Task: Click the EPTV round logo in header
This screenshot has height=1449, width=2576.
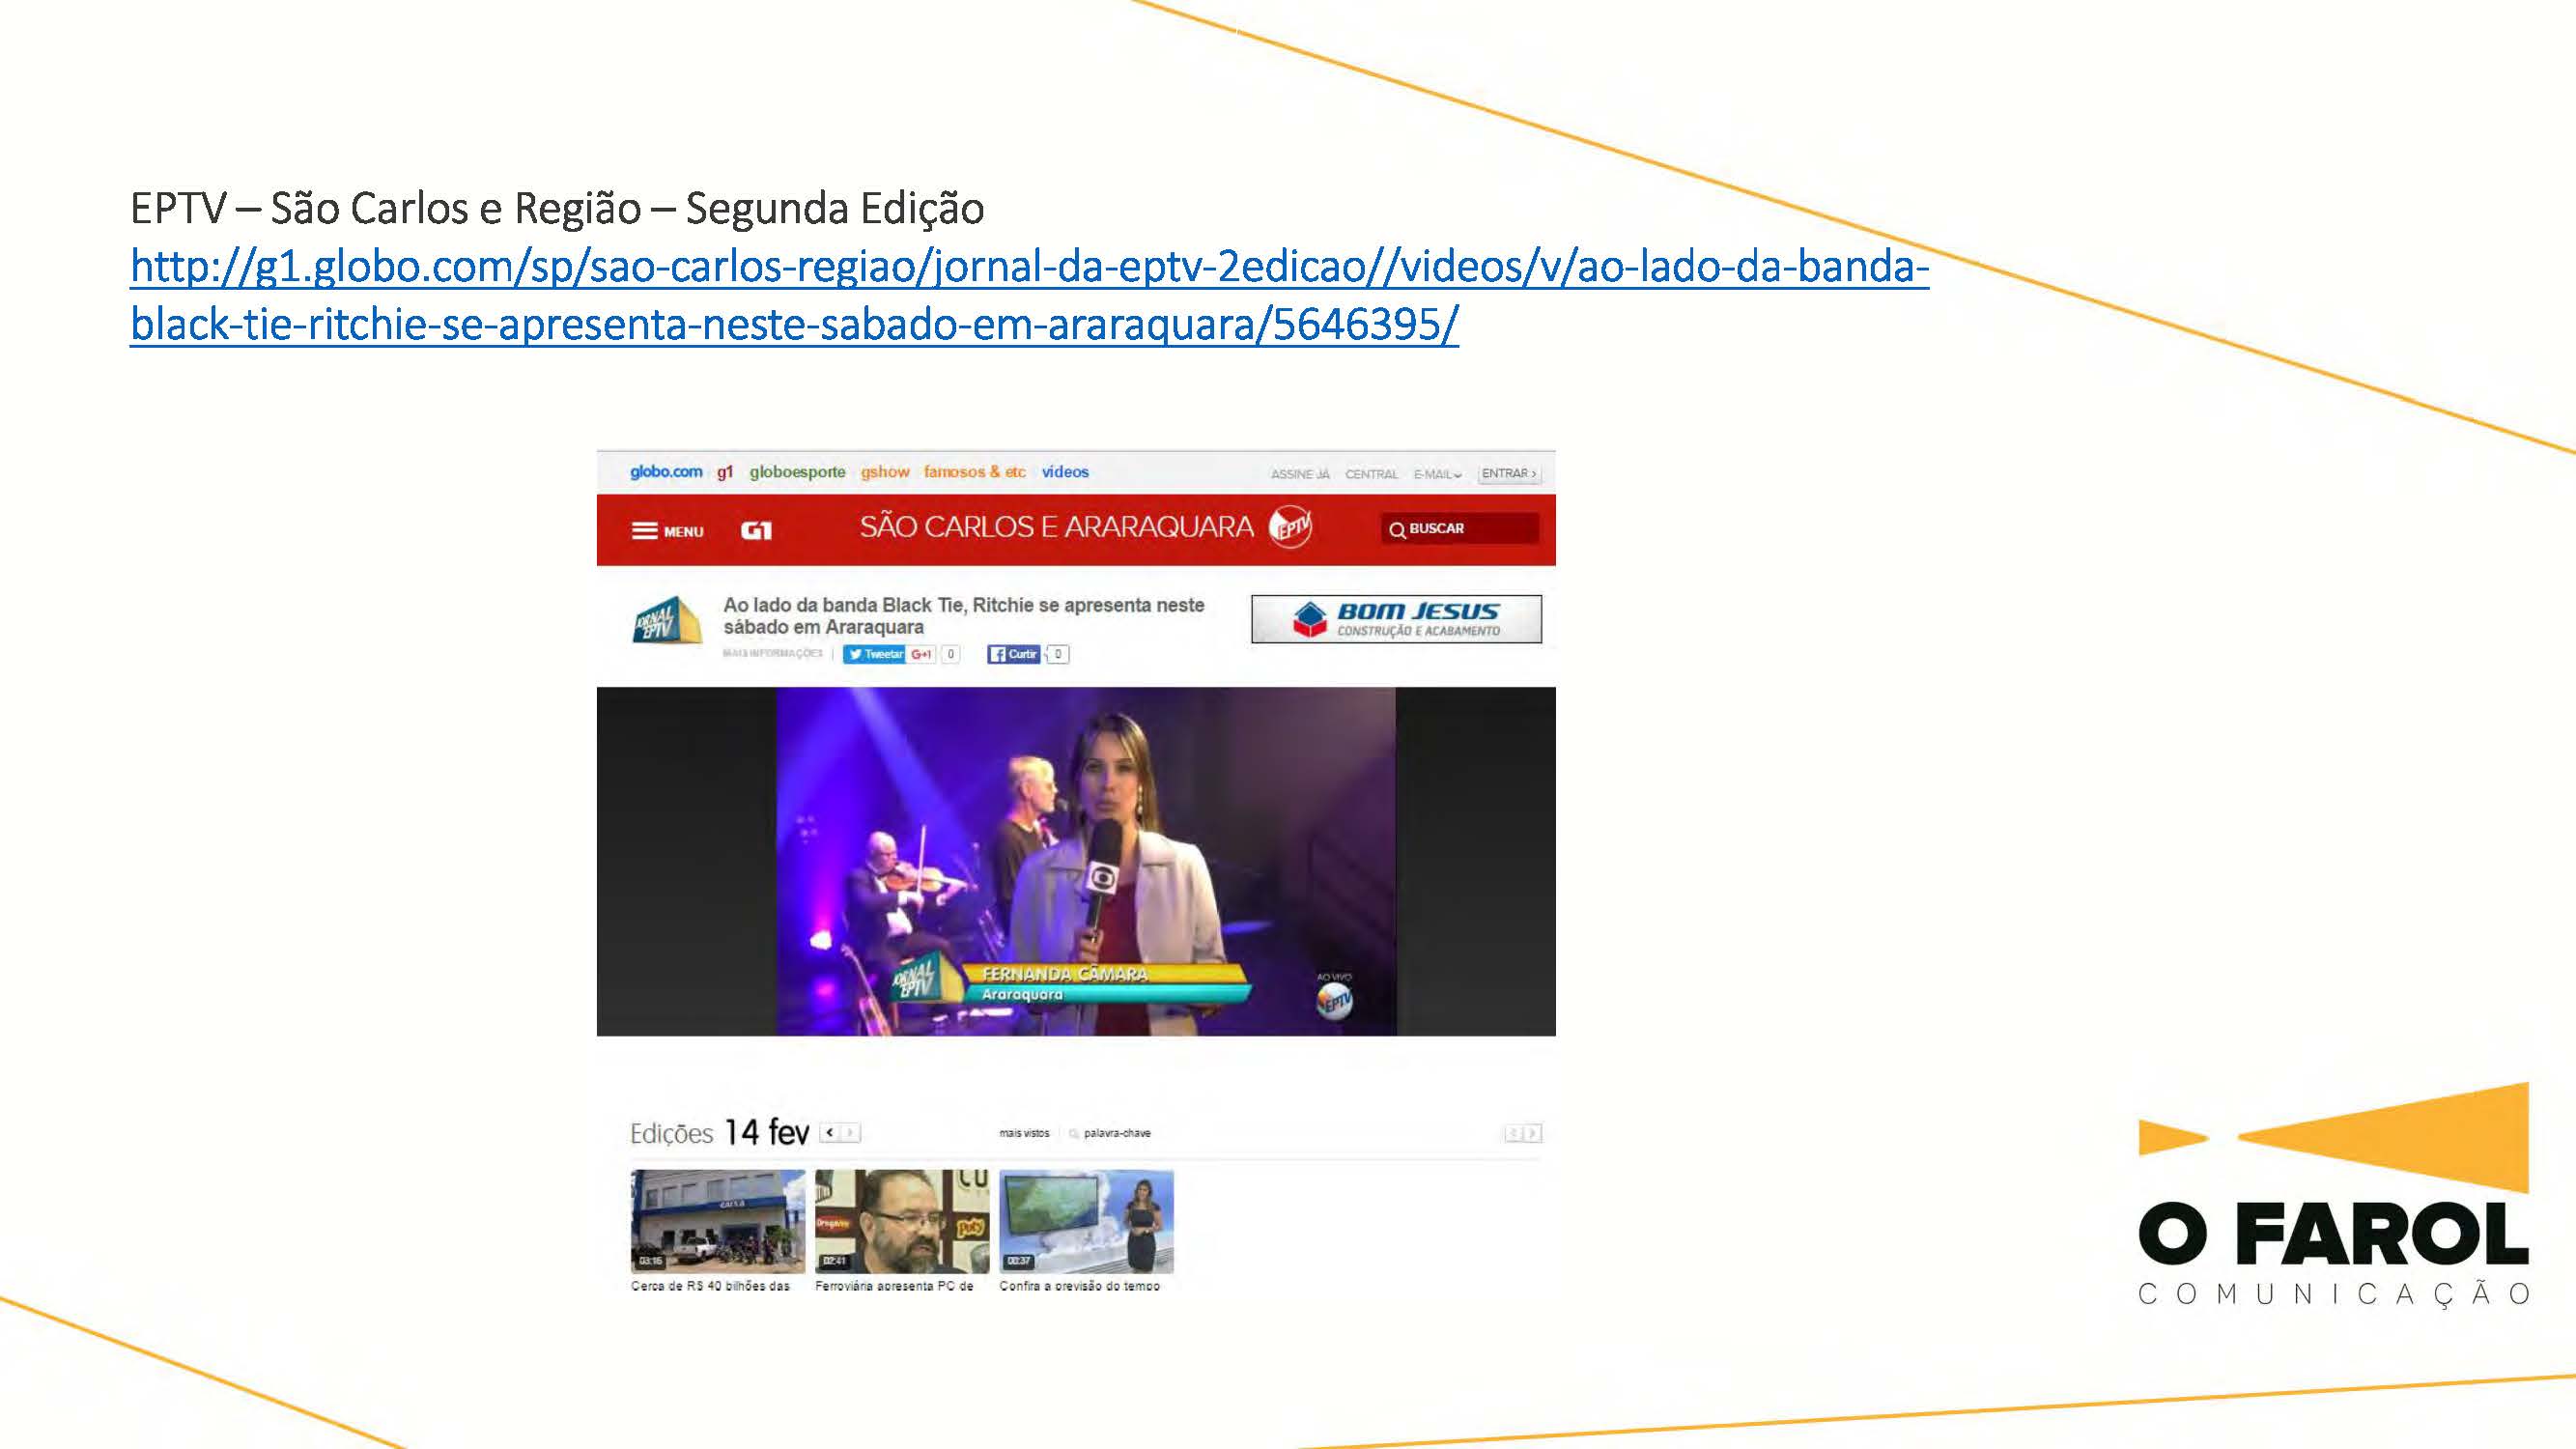Action: pos(1290,527)
